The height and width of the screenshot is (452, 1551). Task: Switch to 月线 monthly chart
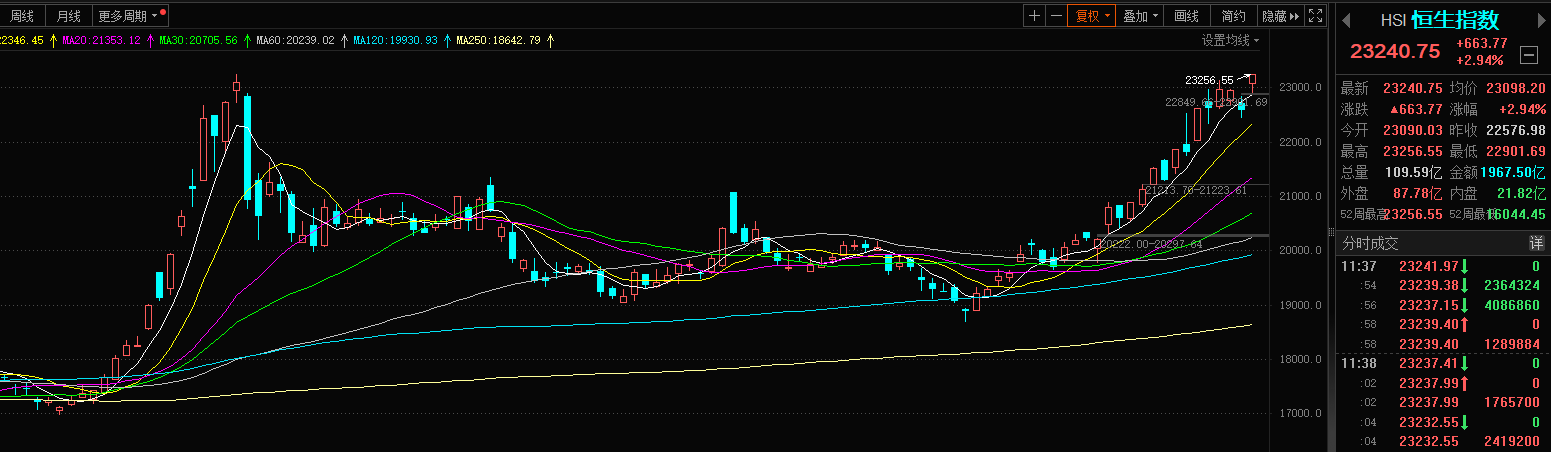coord(69,16)
